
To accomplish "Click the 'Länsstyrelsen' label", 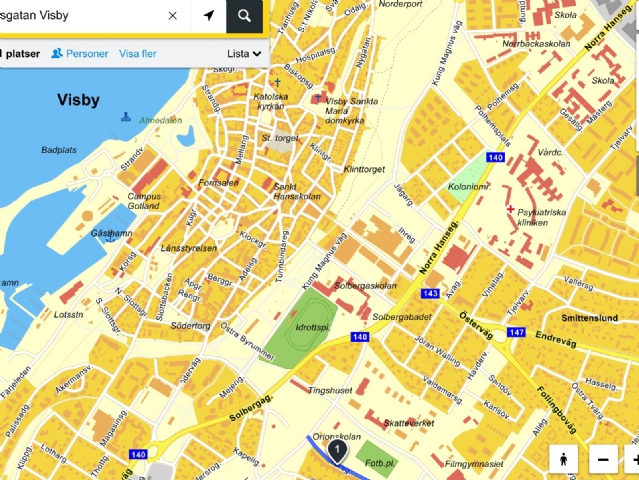I will pyautogui.click(x=189, y=248).
